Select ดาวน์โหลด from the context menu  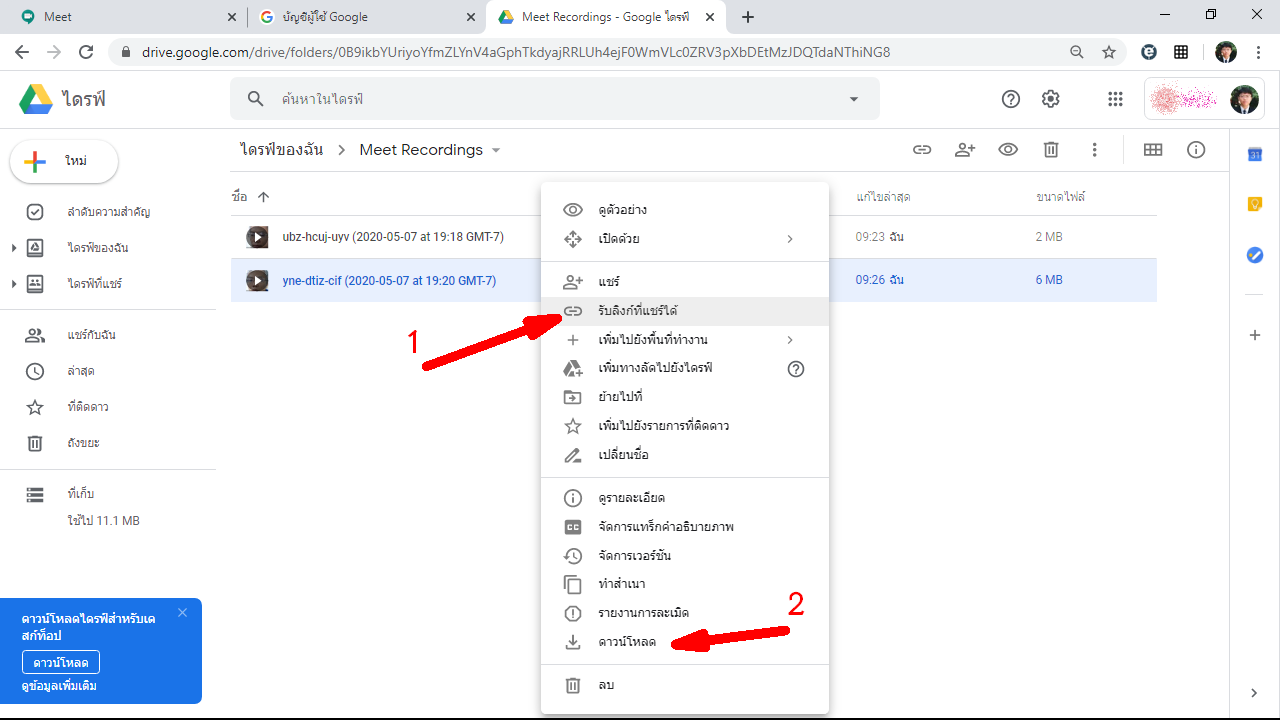[x=627, y=642]
